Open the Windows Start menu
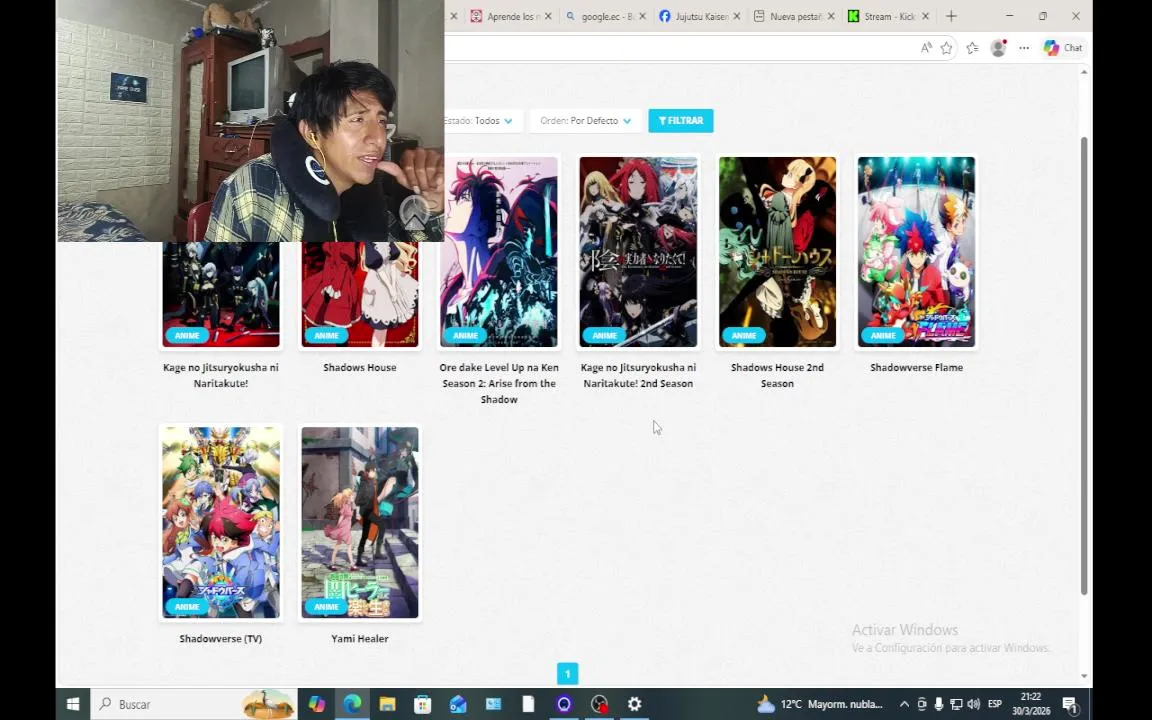The image size is (1152, 720). tap(73, 704)
